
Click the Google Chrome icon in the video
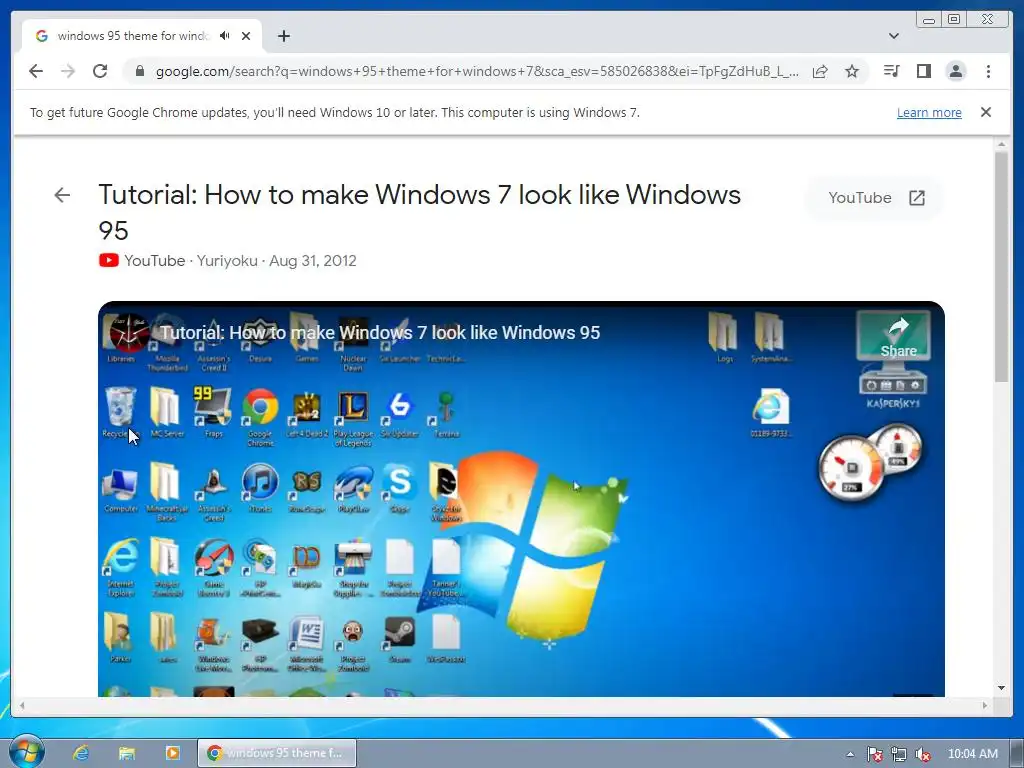(260, 417)
